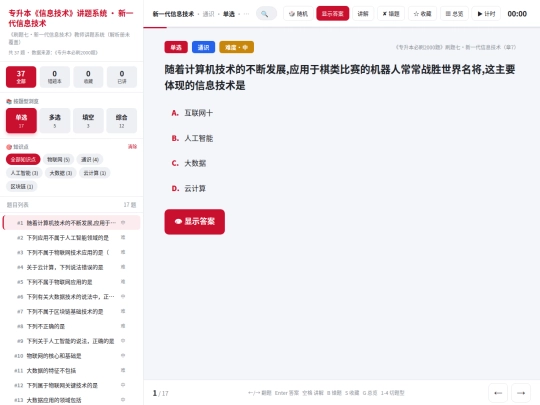Open the 0 收藏 card in the sidebar

[88, 77]
